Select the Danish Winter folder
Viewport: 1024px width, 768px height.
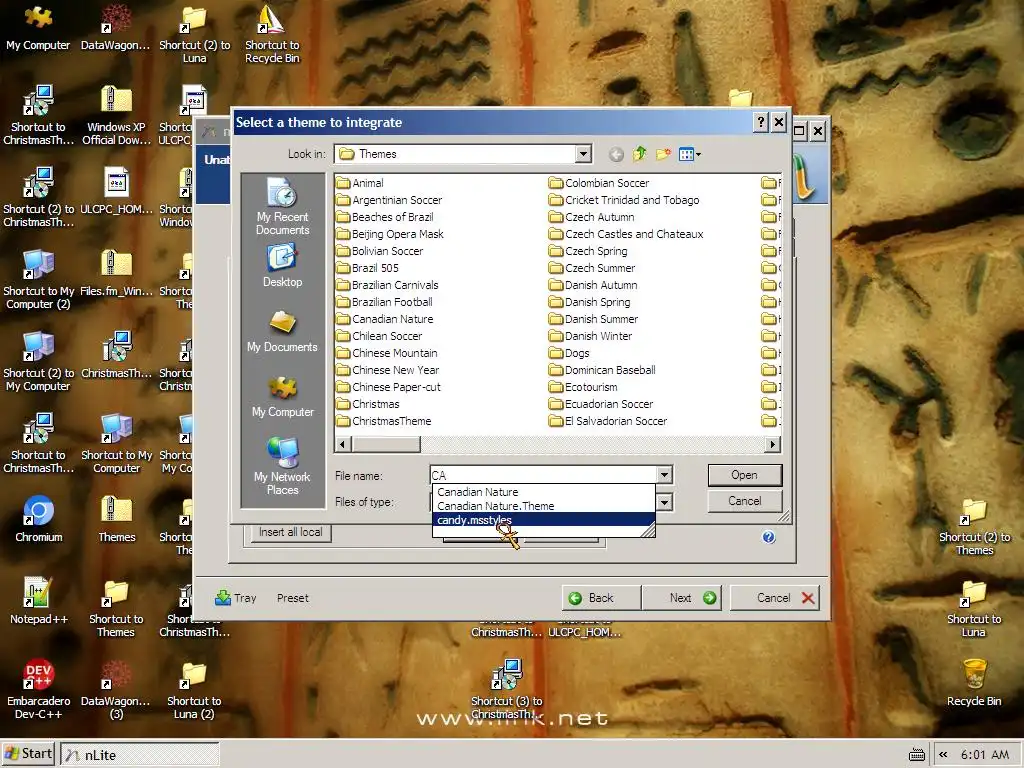(591, 336)
